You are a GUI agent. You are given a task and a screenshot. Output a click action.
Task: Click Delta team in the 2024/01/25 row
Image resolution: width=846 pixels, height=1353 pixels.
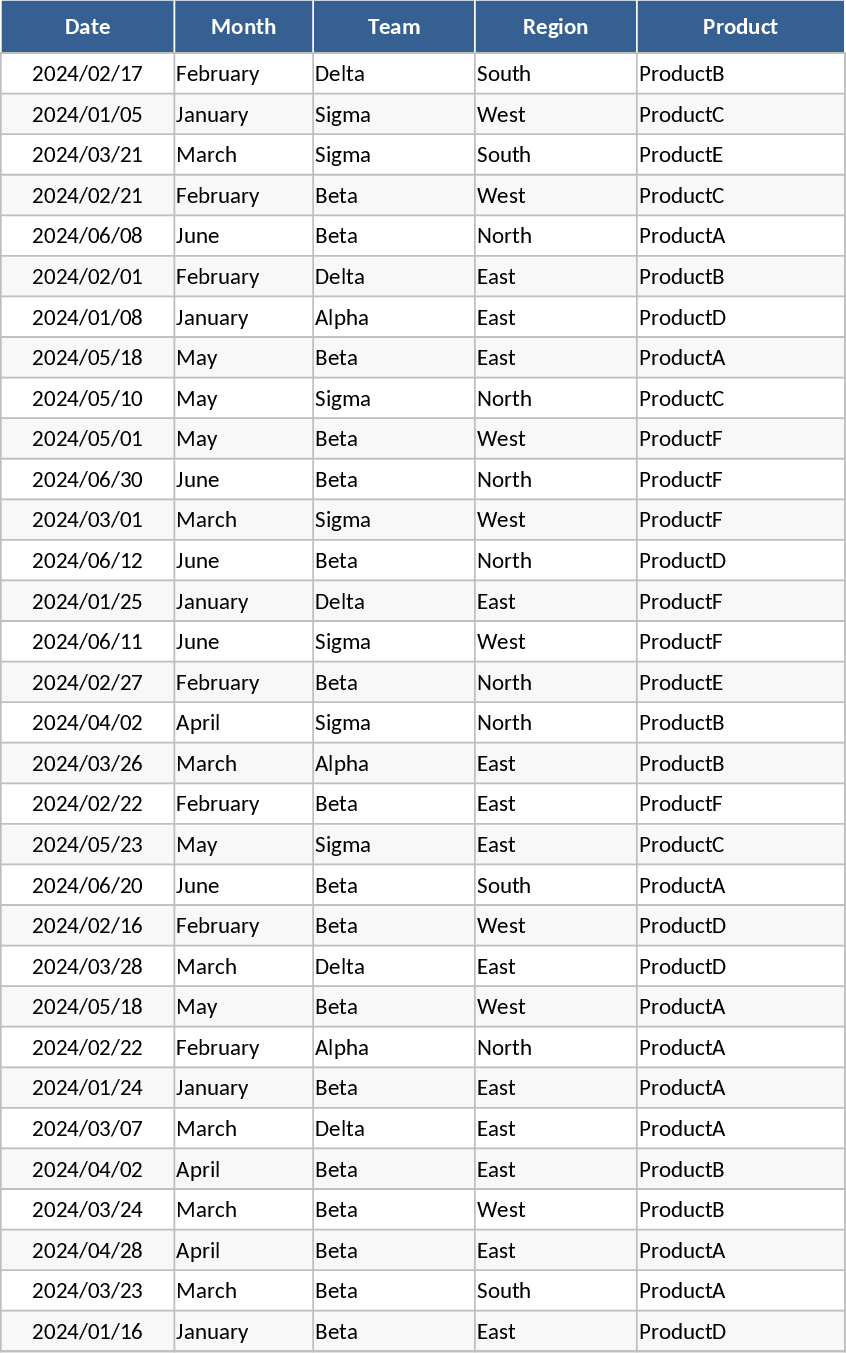pyautogui.click(x=340, y=602)
